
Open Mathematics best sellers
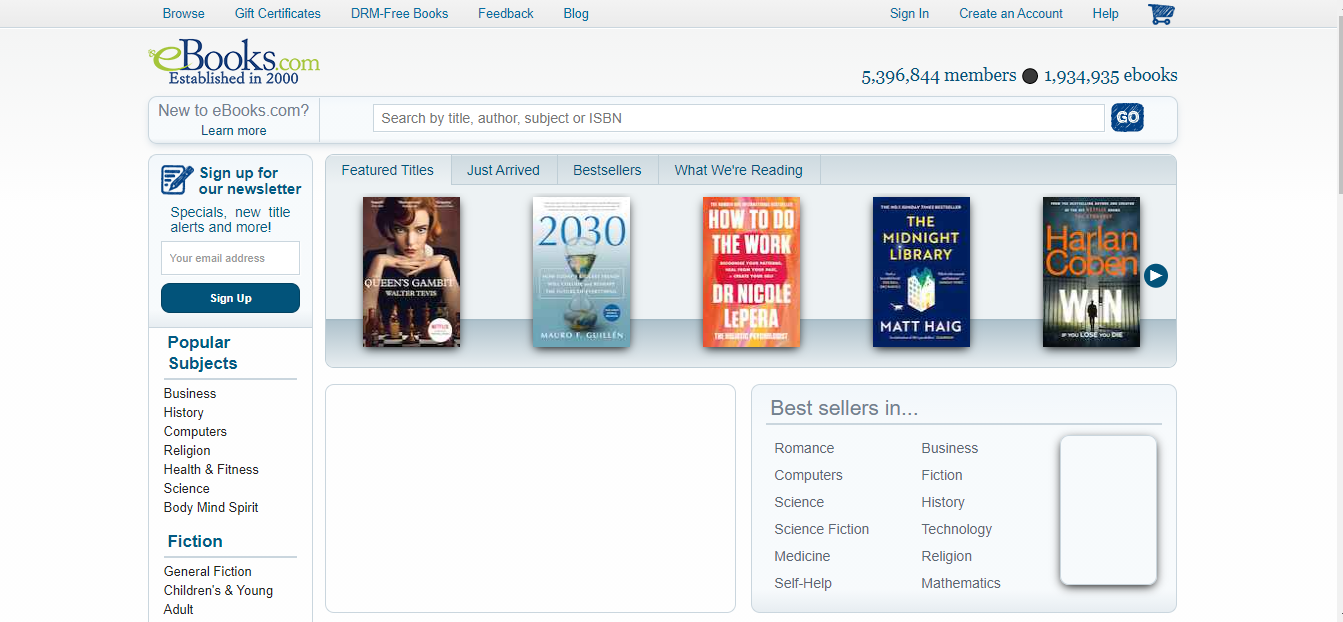[961, 583]
